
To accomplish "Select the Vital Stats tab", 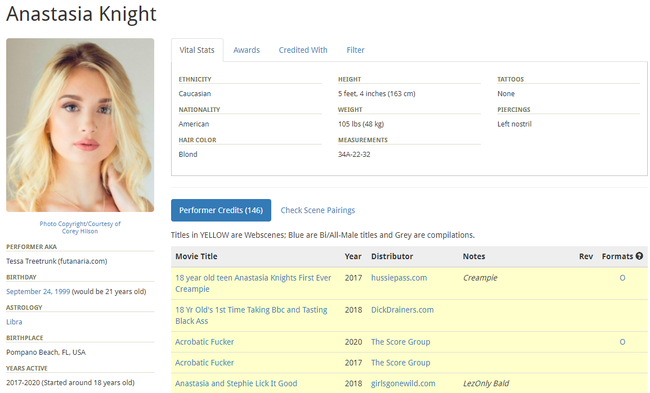I will pyautogui.click(x=197, y=50).
